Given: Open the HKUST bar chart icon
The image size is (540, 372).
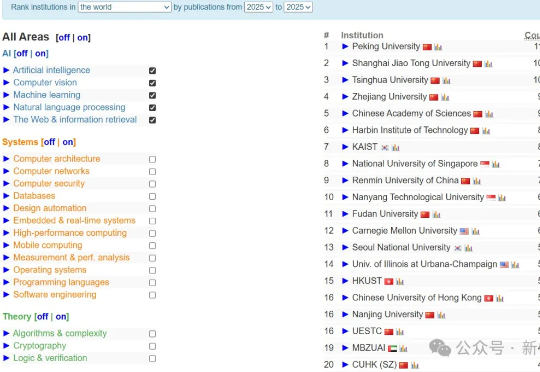Looking at the screenshot, I should click(x=399, y=281).
